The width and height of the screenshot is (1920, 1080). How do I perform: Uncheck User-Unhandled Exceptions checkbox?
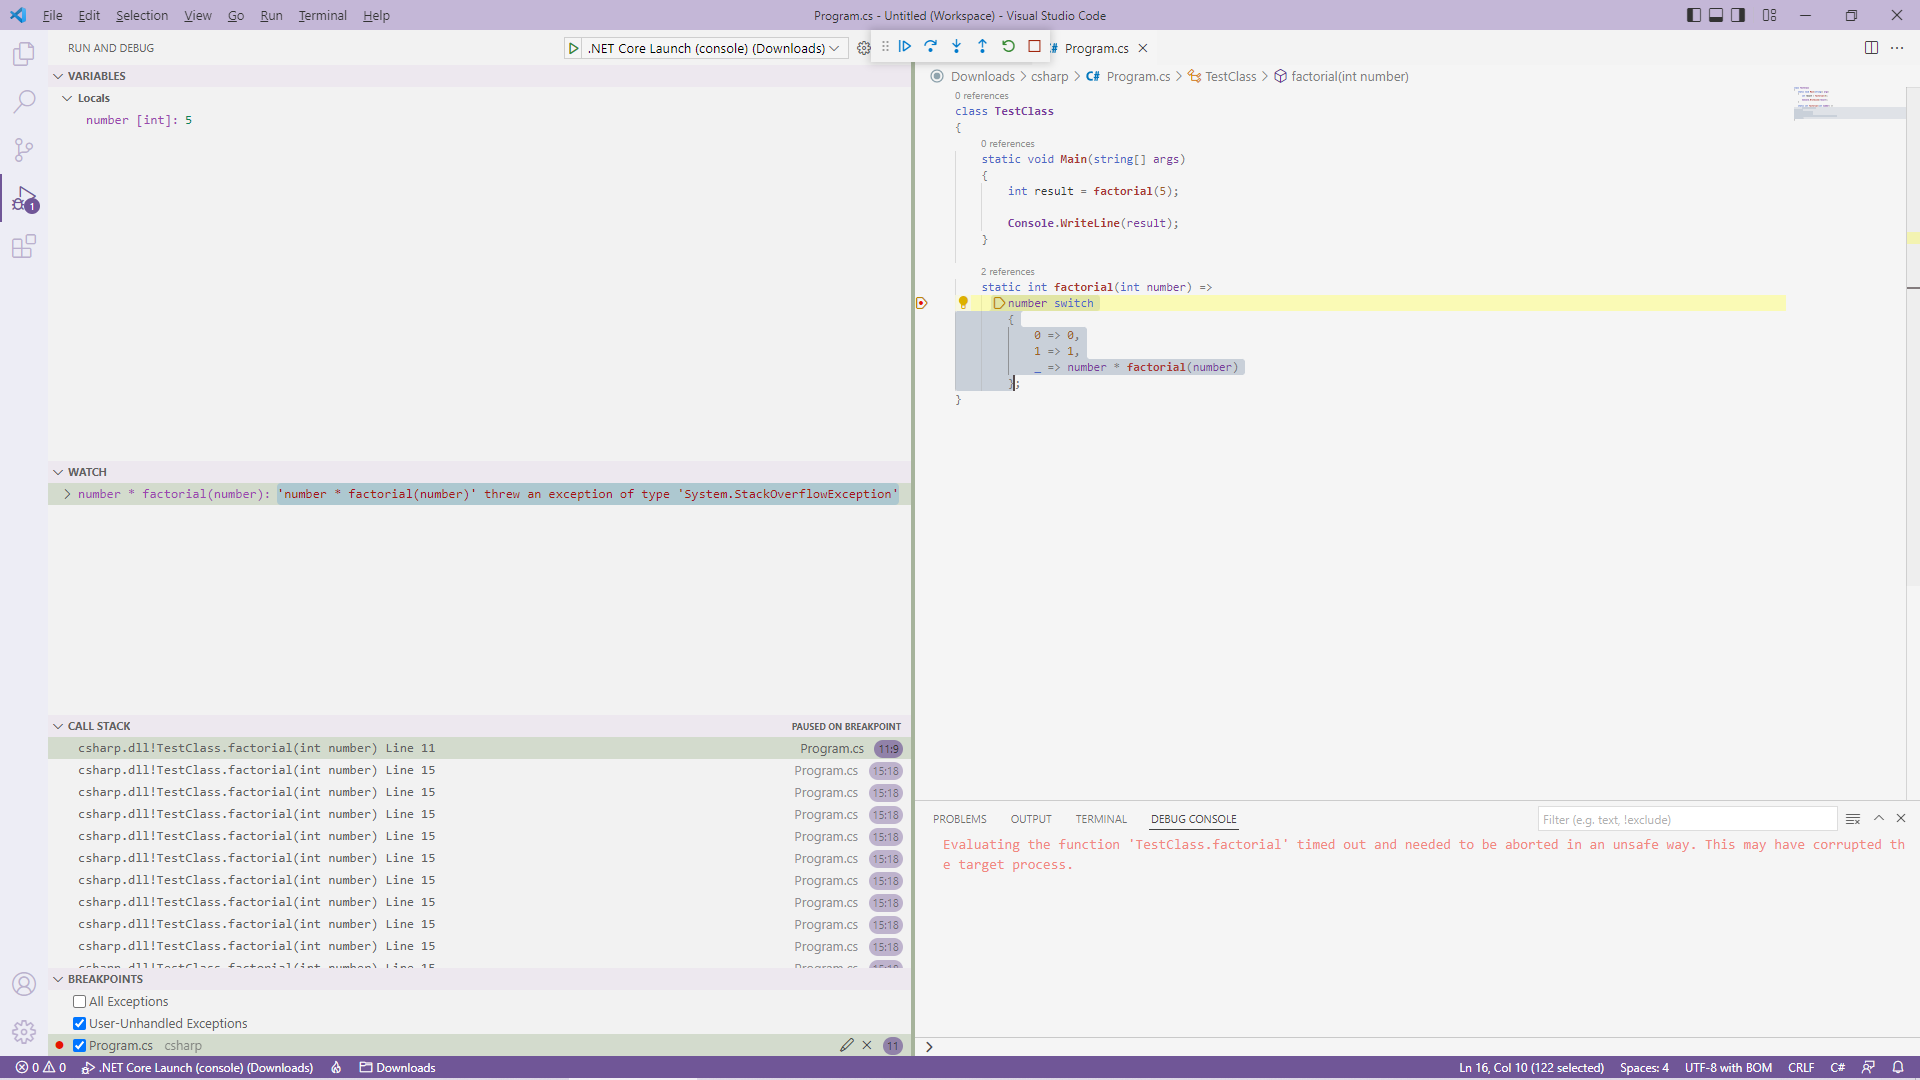[80, 1023]
